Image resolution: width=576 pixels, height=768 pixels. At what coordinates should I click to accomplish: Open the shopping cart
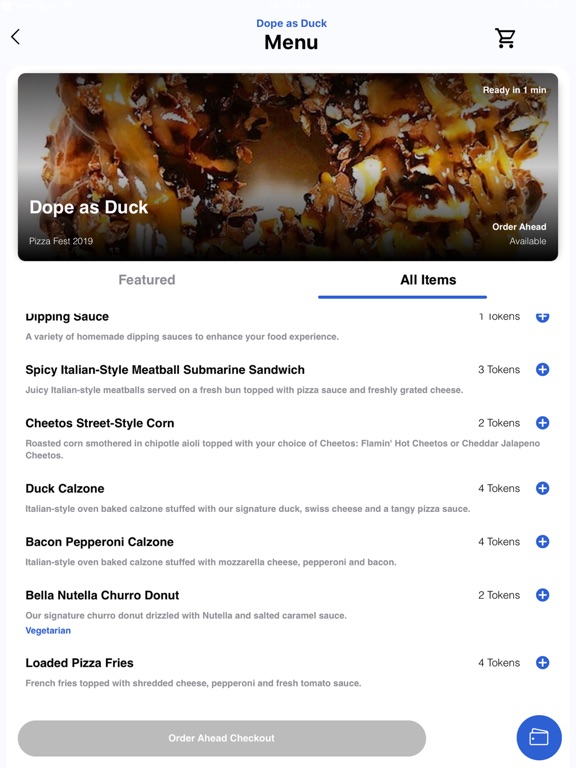505,38
